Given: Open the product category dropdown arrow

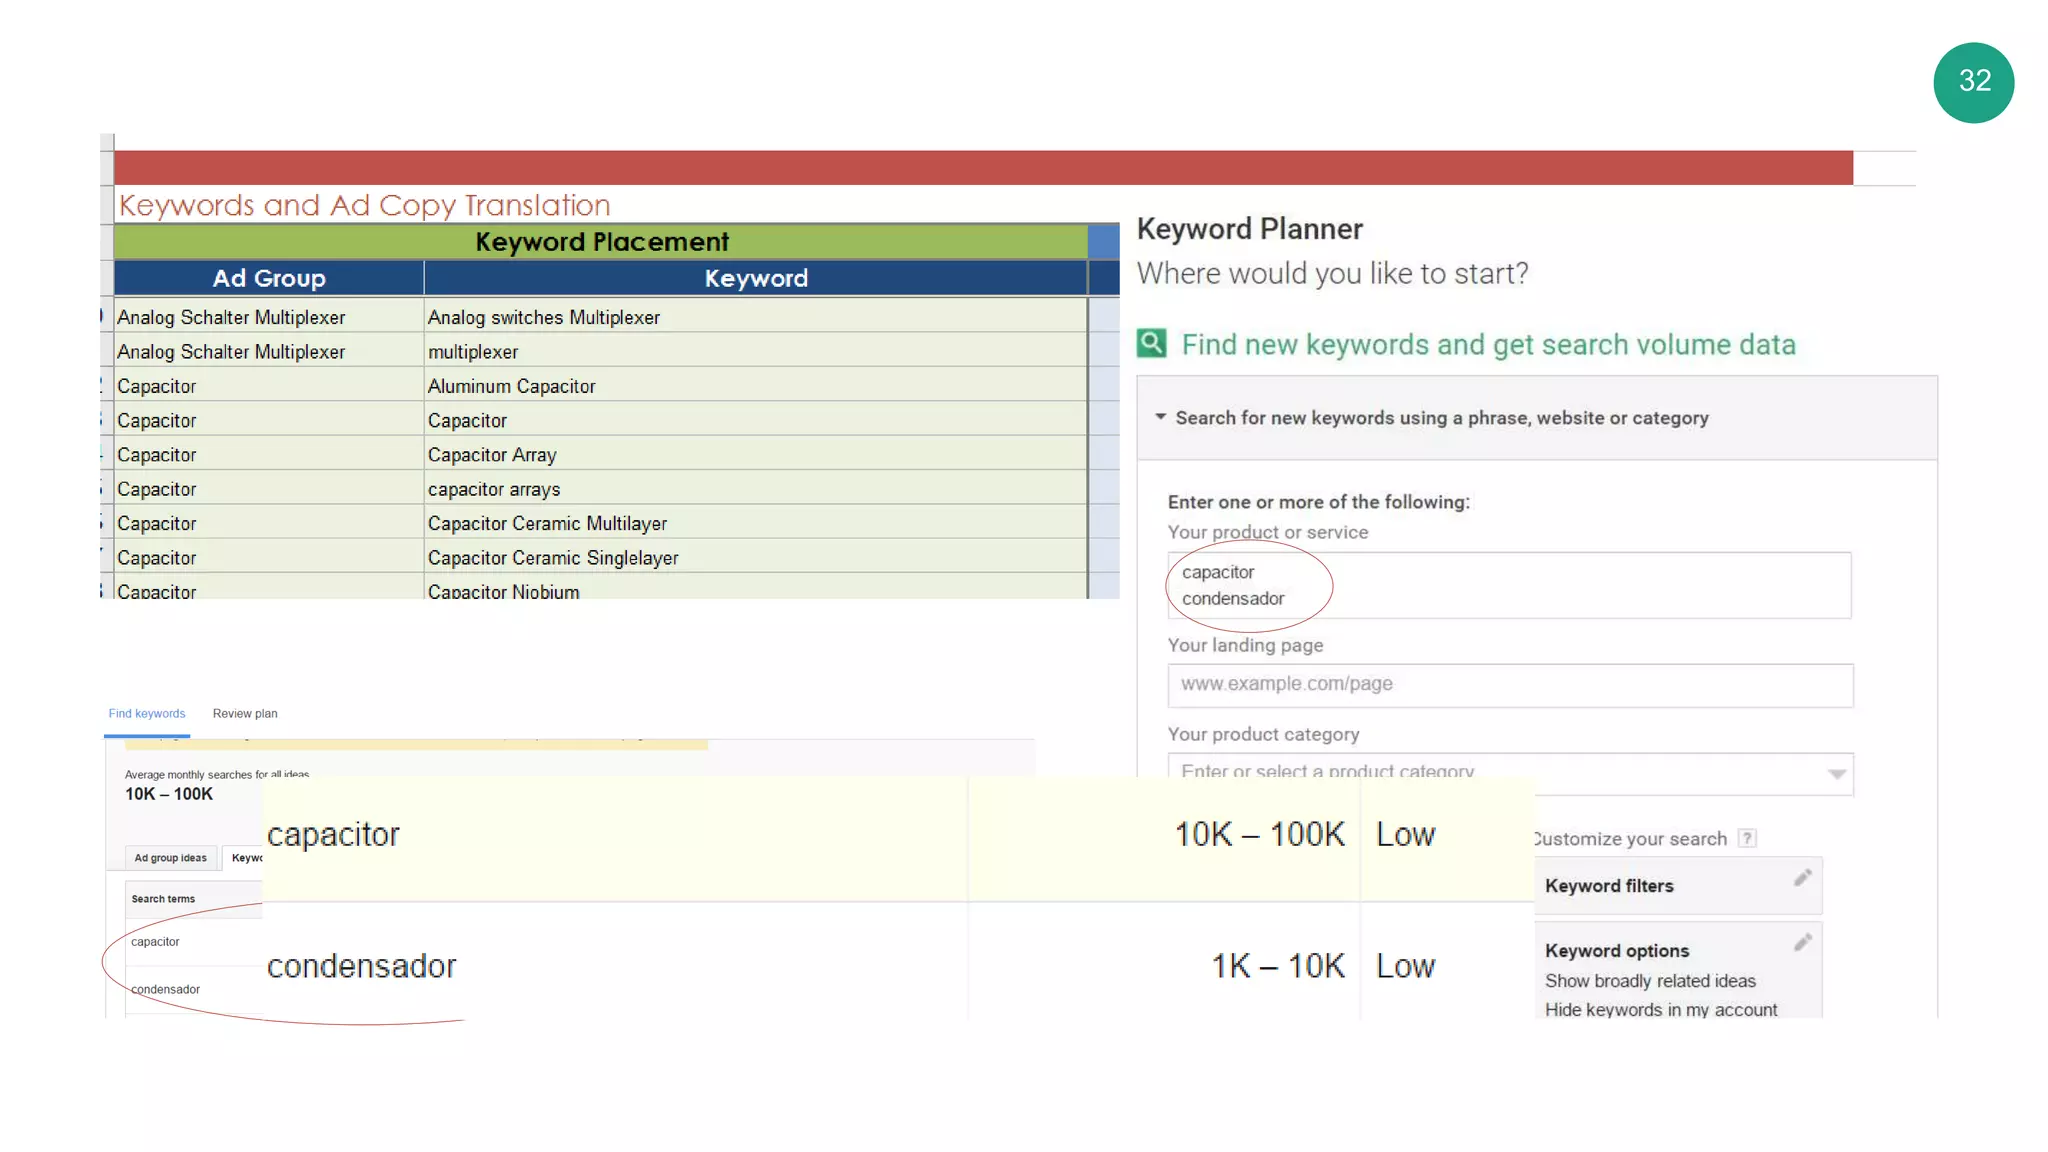Looking at the screenshot, I should click(x=1836, y=774).
